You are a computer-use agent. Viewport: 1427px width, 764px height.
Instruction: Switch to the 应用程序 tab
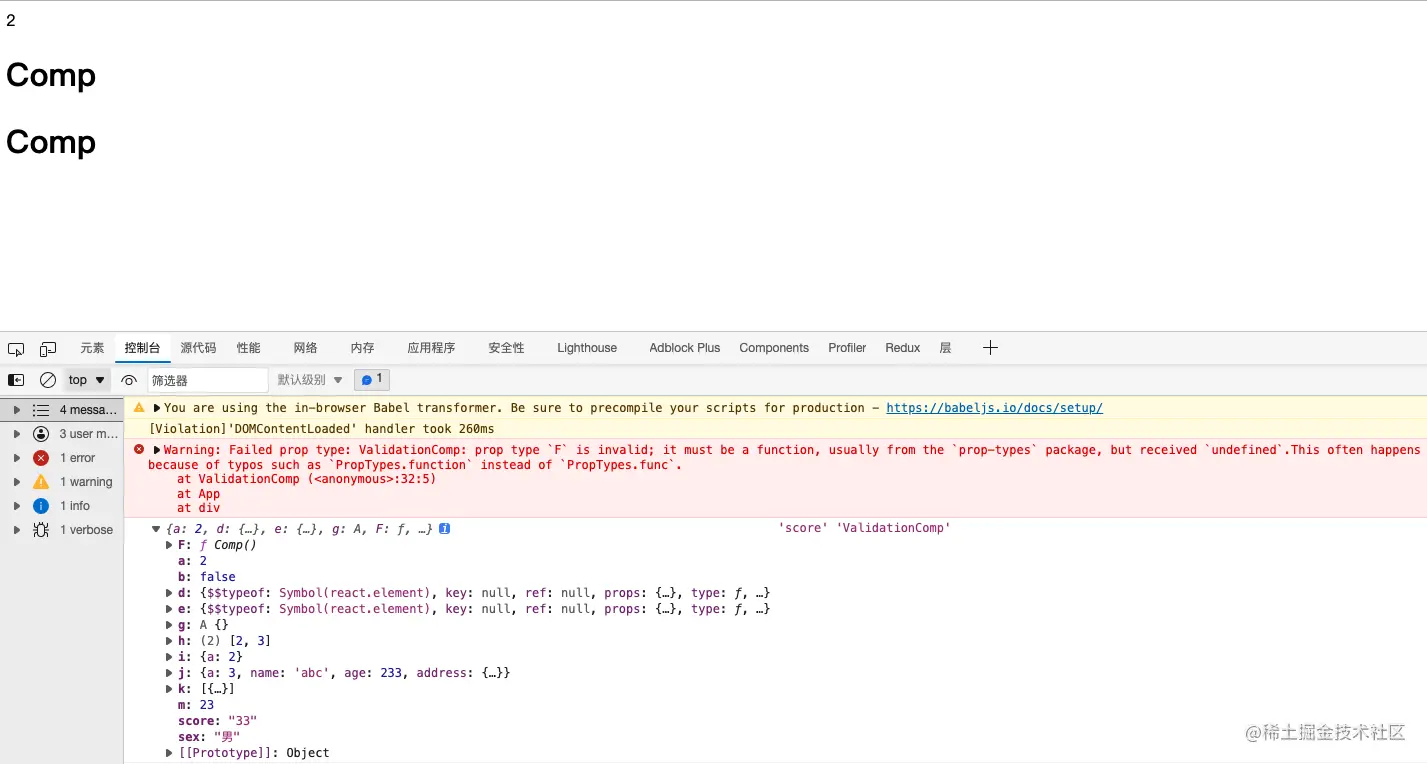click(431, 348)
